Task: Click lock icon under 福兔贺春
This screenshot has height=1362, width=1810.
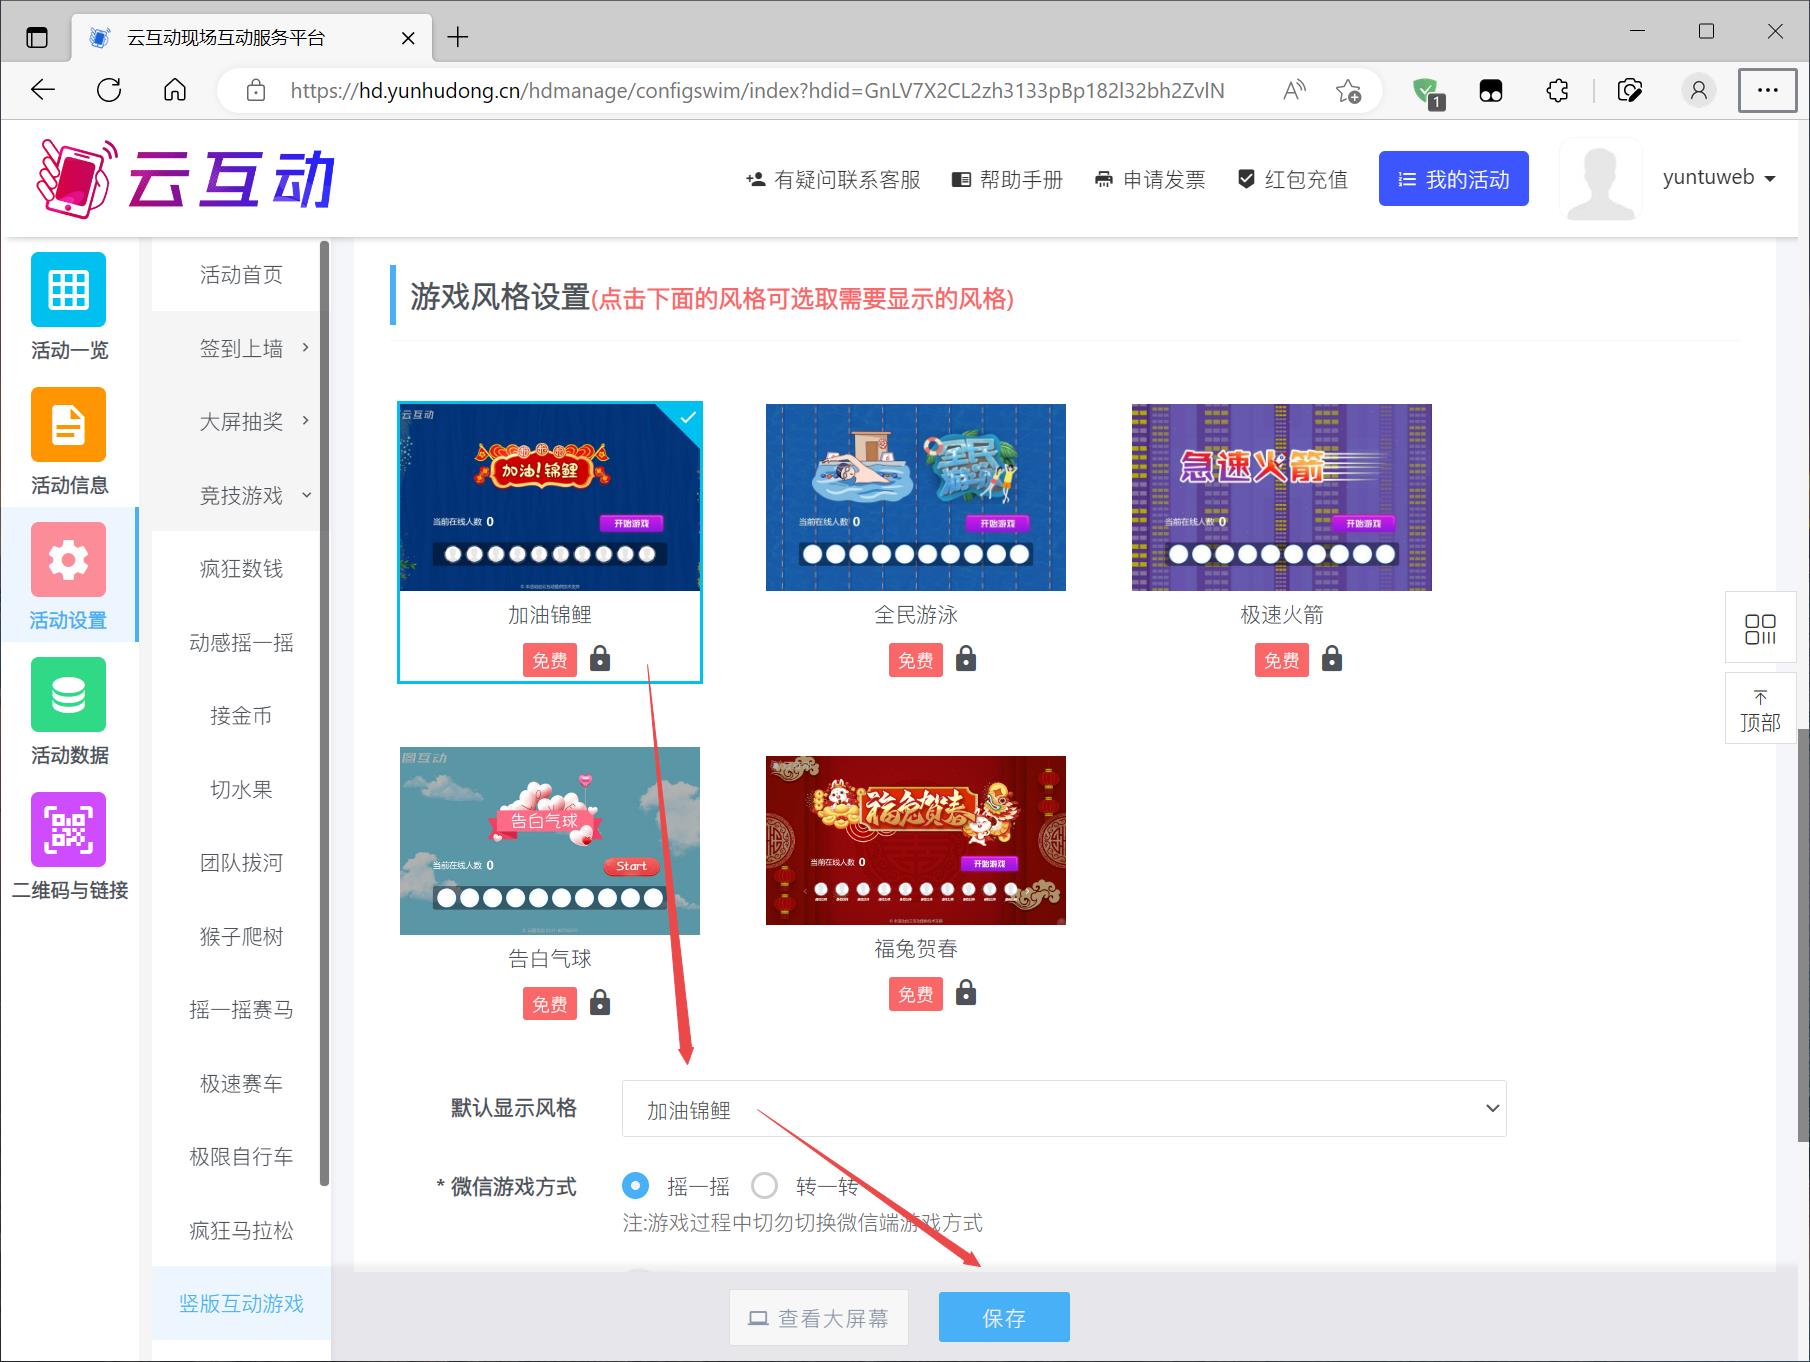Action: pyautogui.click(x=966, y=993)
